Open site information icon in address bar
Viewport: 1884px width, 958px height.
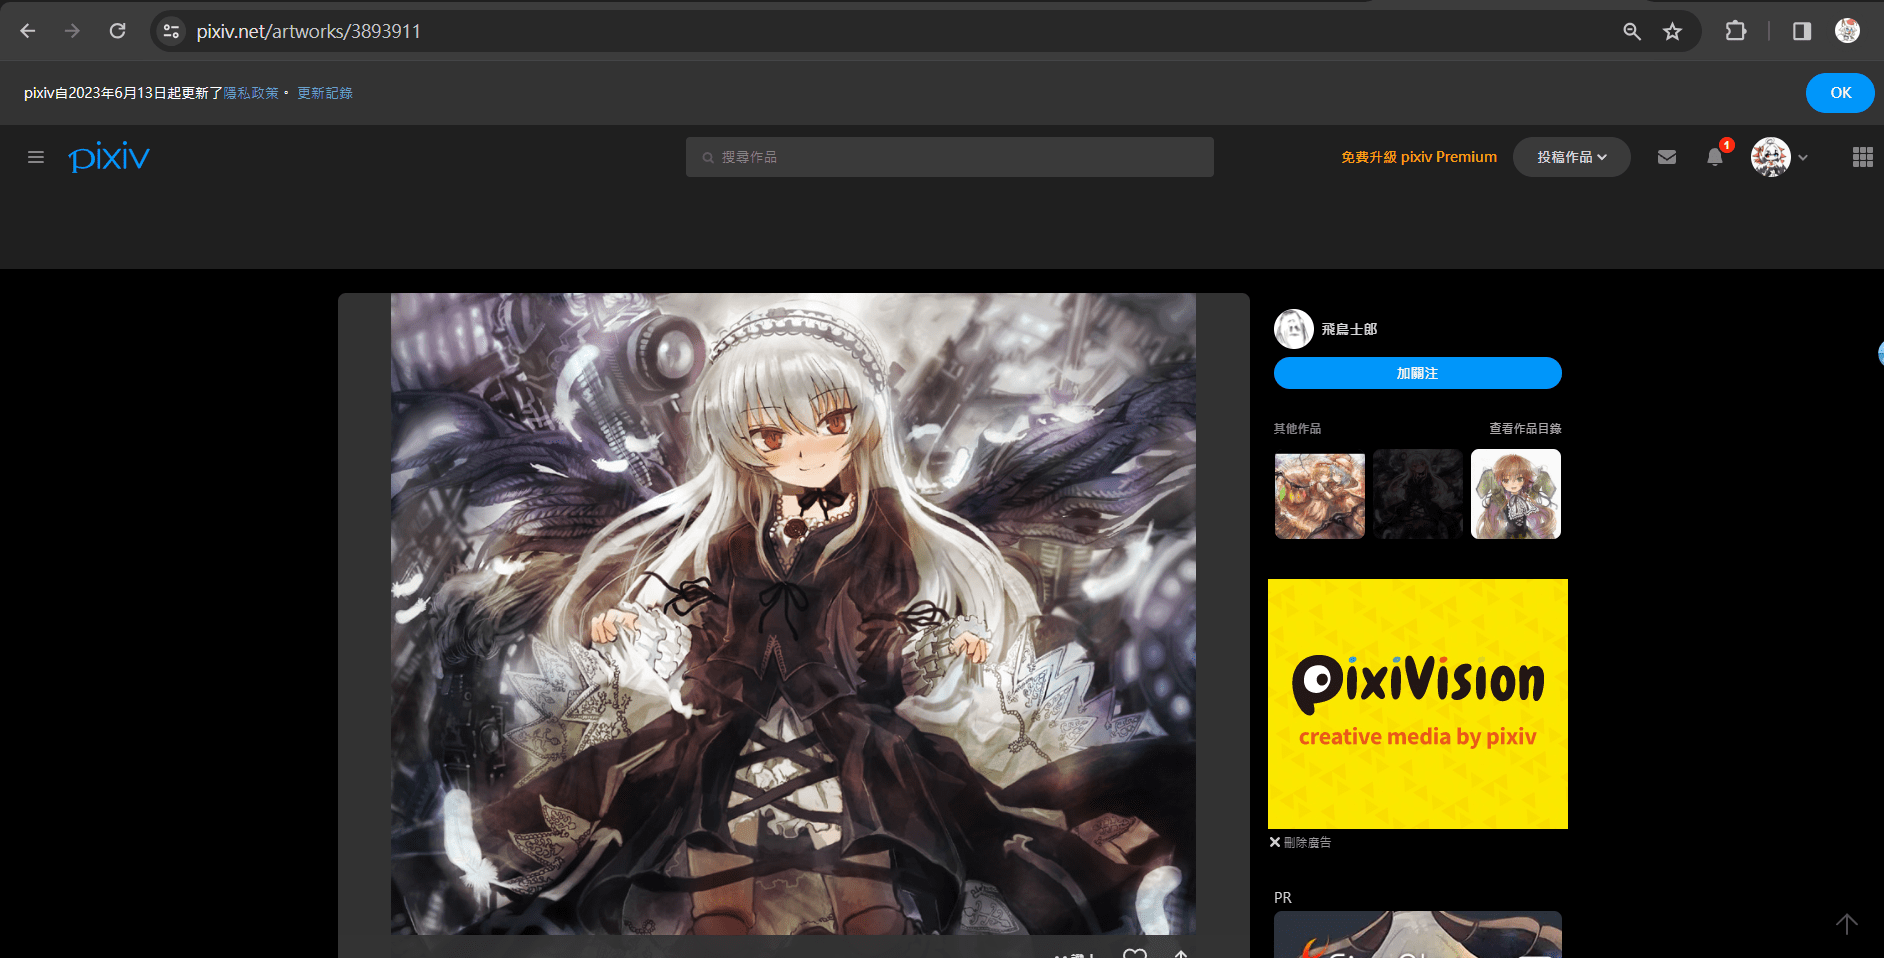coord(172,31)
